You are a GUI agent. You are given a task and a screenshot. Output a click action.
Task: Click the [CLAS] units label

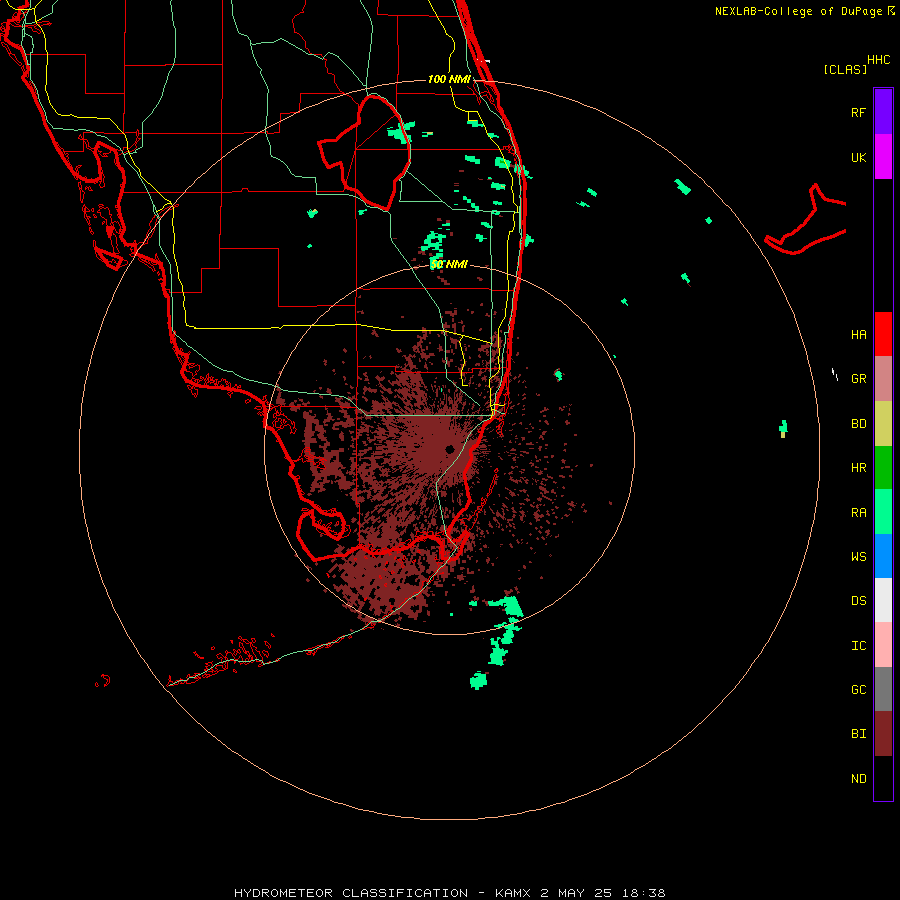pyautogui.click(x=845, y=69)
